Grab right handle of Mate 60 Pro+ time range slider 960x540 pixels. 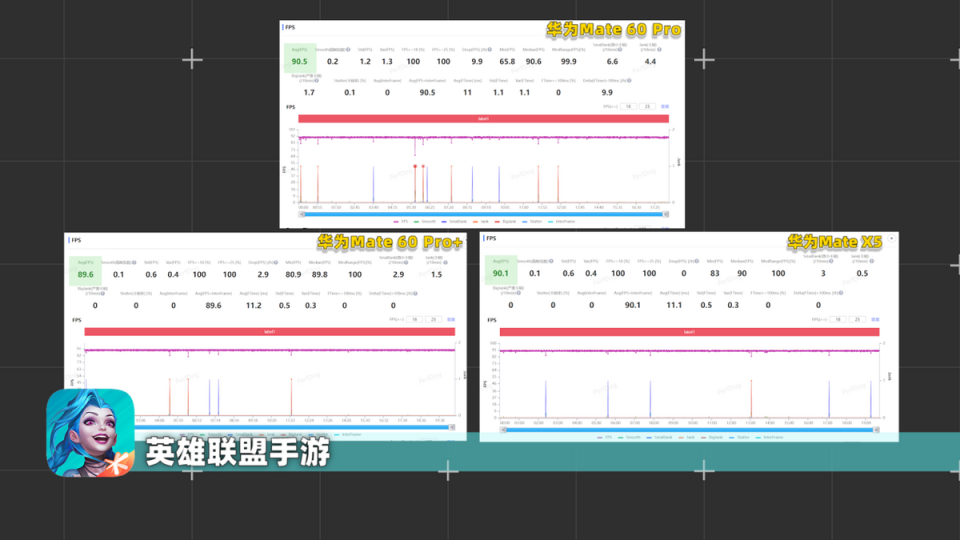pyautogui.click(x=452, y=427)
